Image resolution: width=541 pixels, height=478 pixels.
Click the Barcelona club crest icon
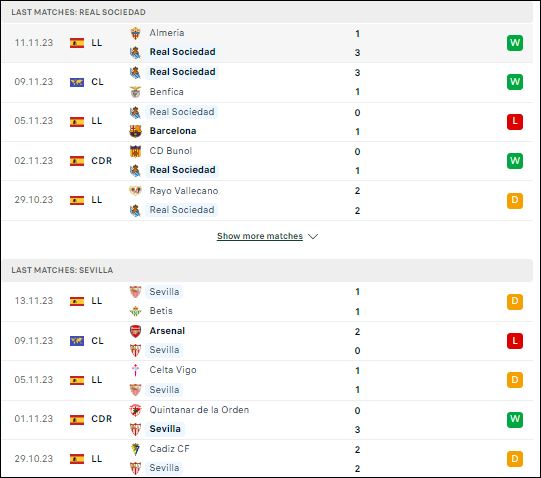[x=135, y=131]
